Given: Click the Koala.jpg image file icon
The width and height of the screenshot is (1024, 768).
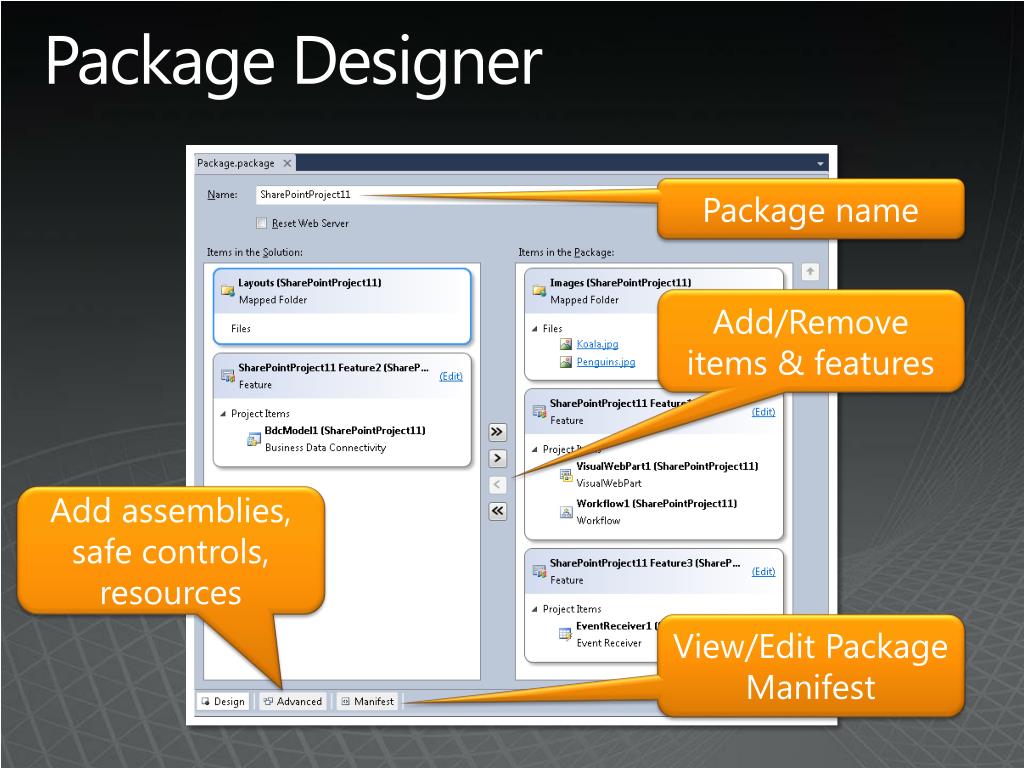Looking at the screenshot, I should (x=566, y=344).
